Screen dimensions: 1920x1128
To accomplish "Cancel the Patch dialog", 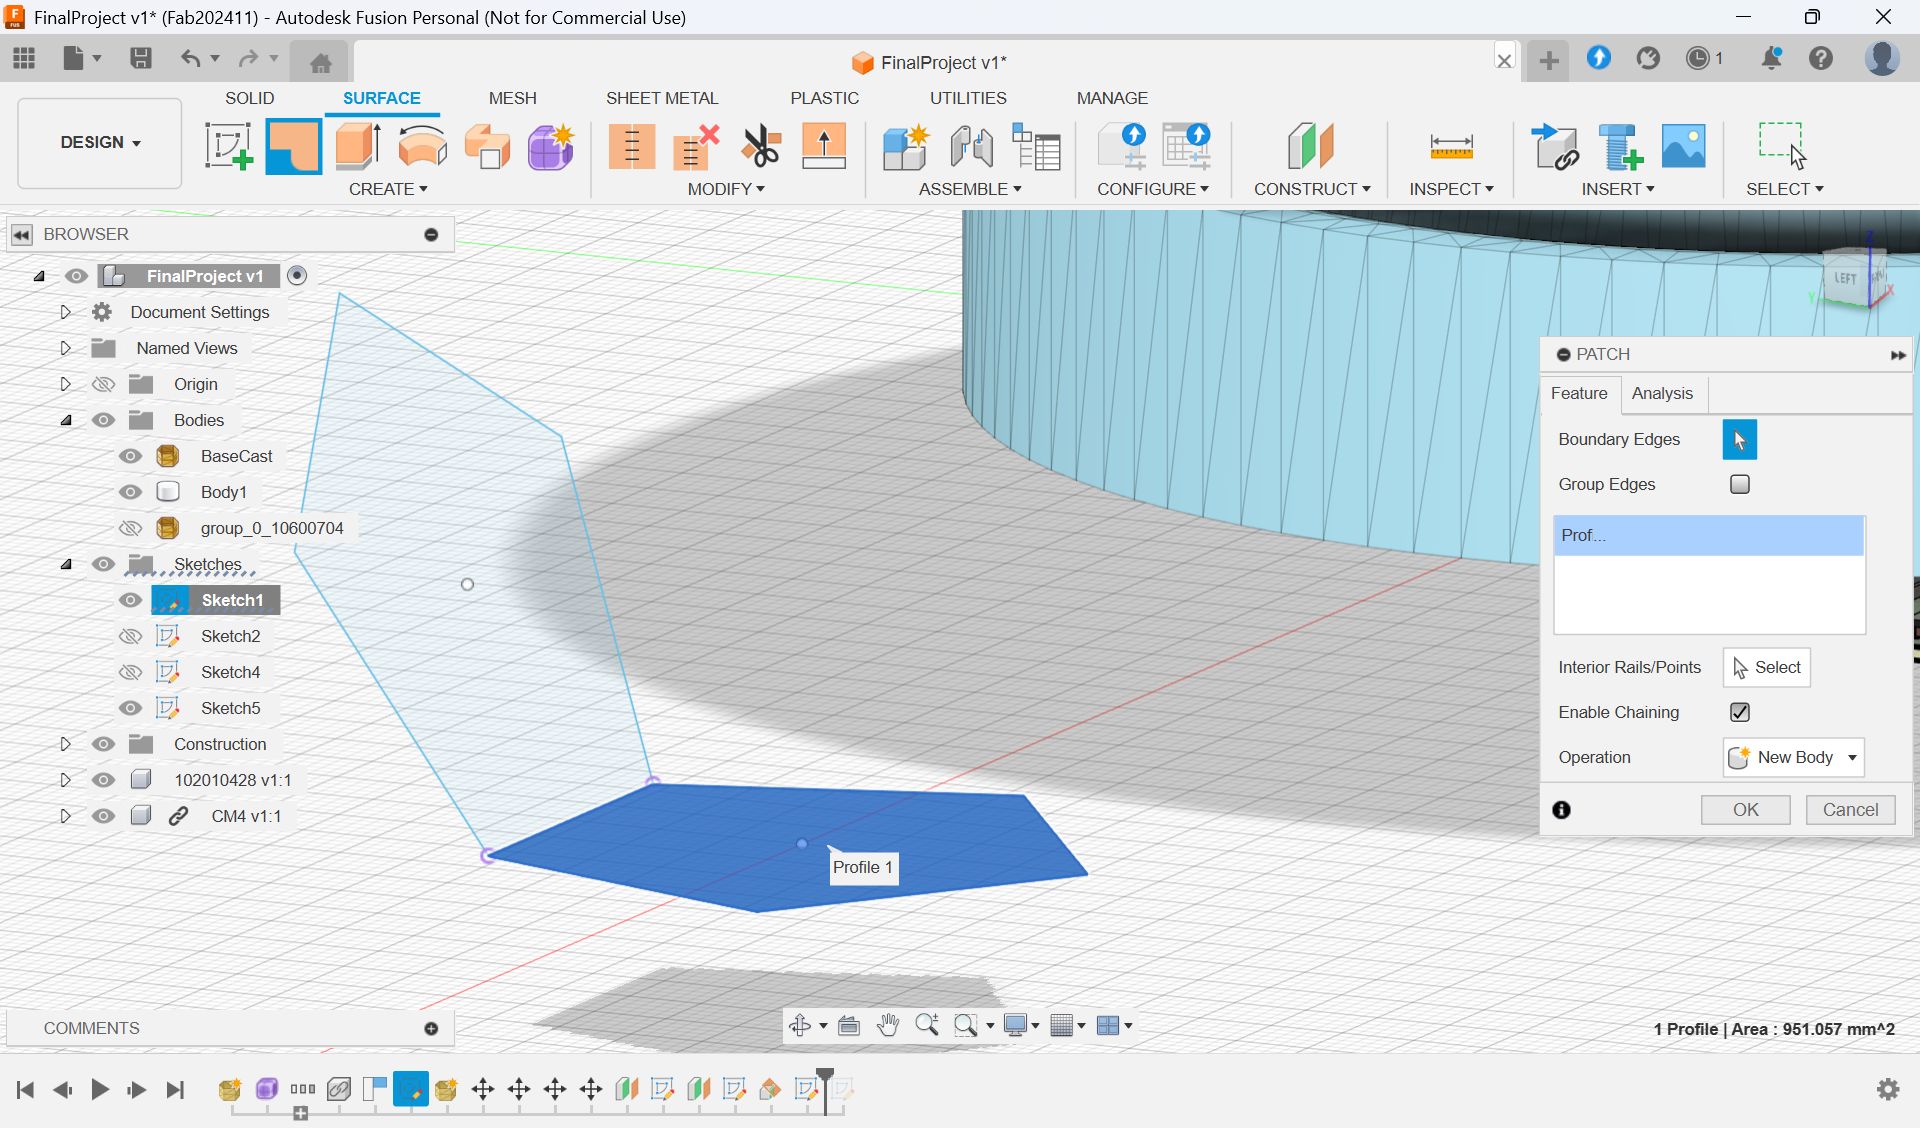I will click(x=1850, y=810).
